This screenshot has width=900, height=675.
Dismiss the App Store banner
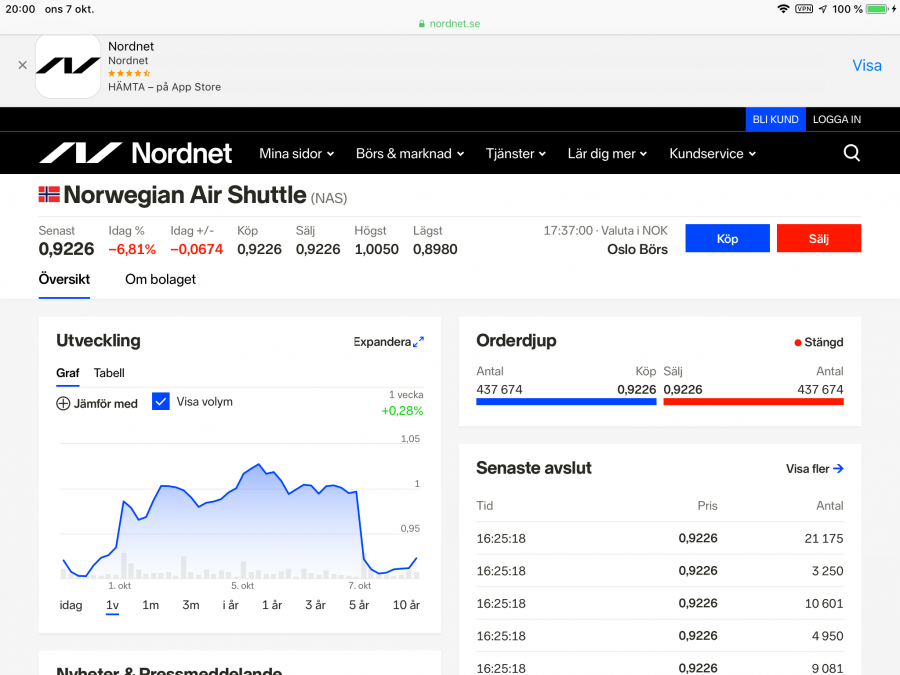click(22, 65)
